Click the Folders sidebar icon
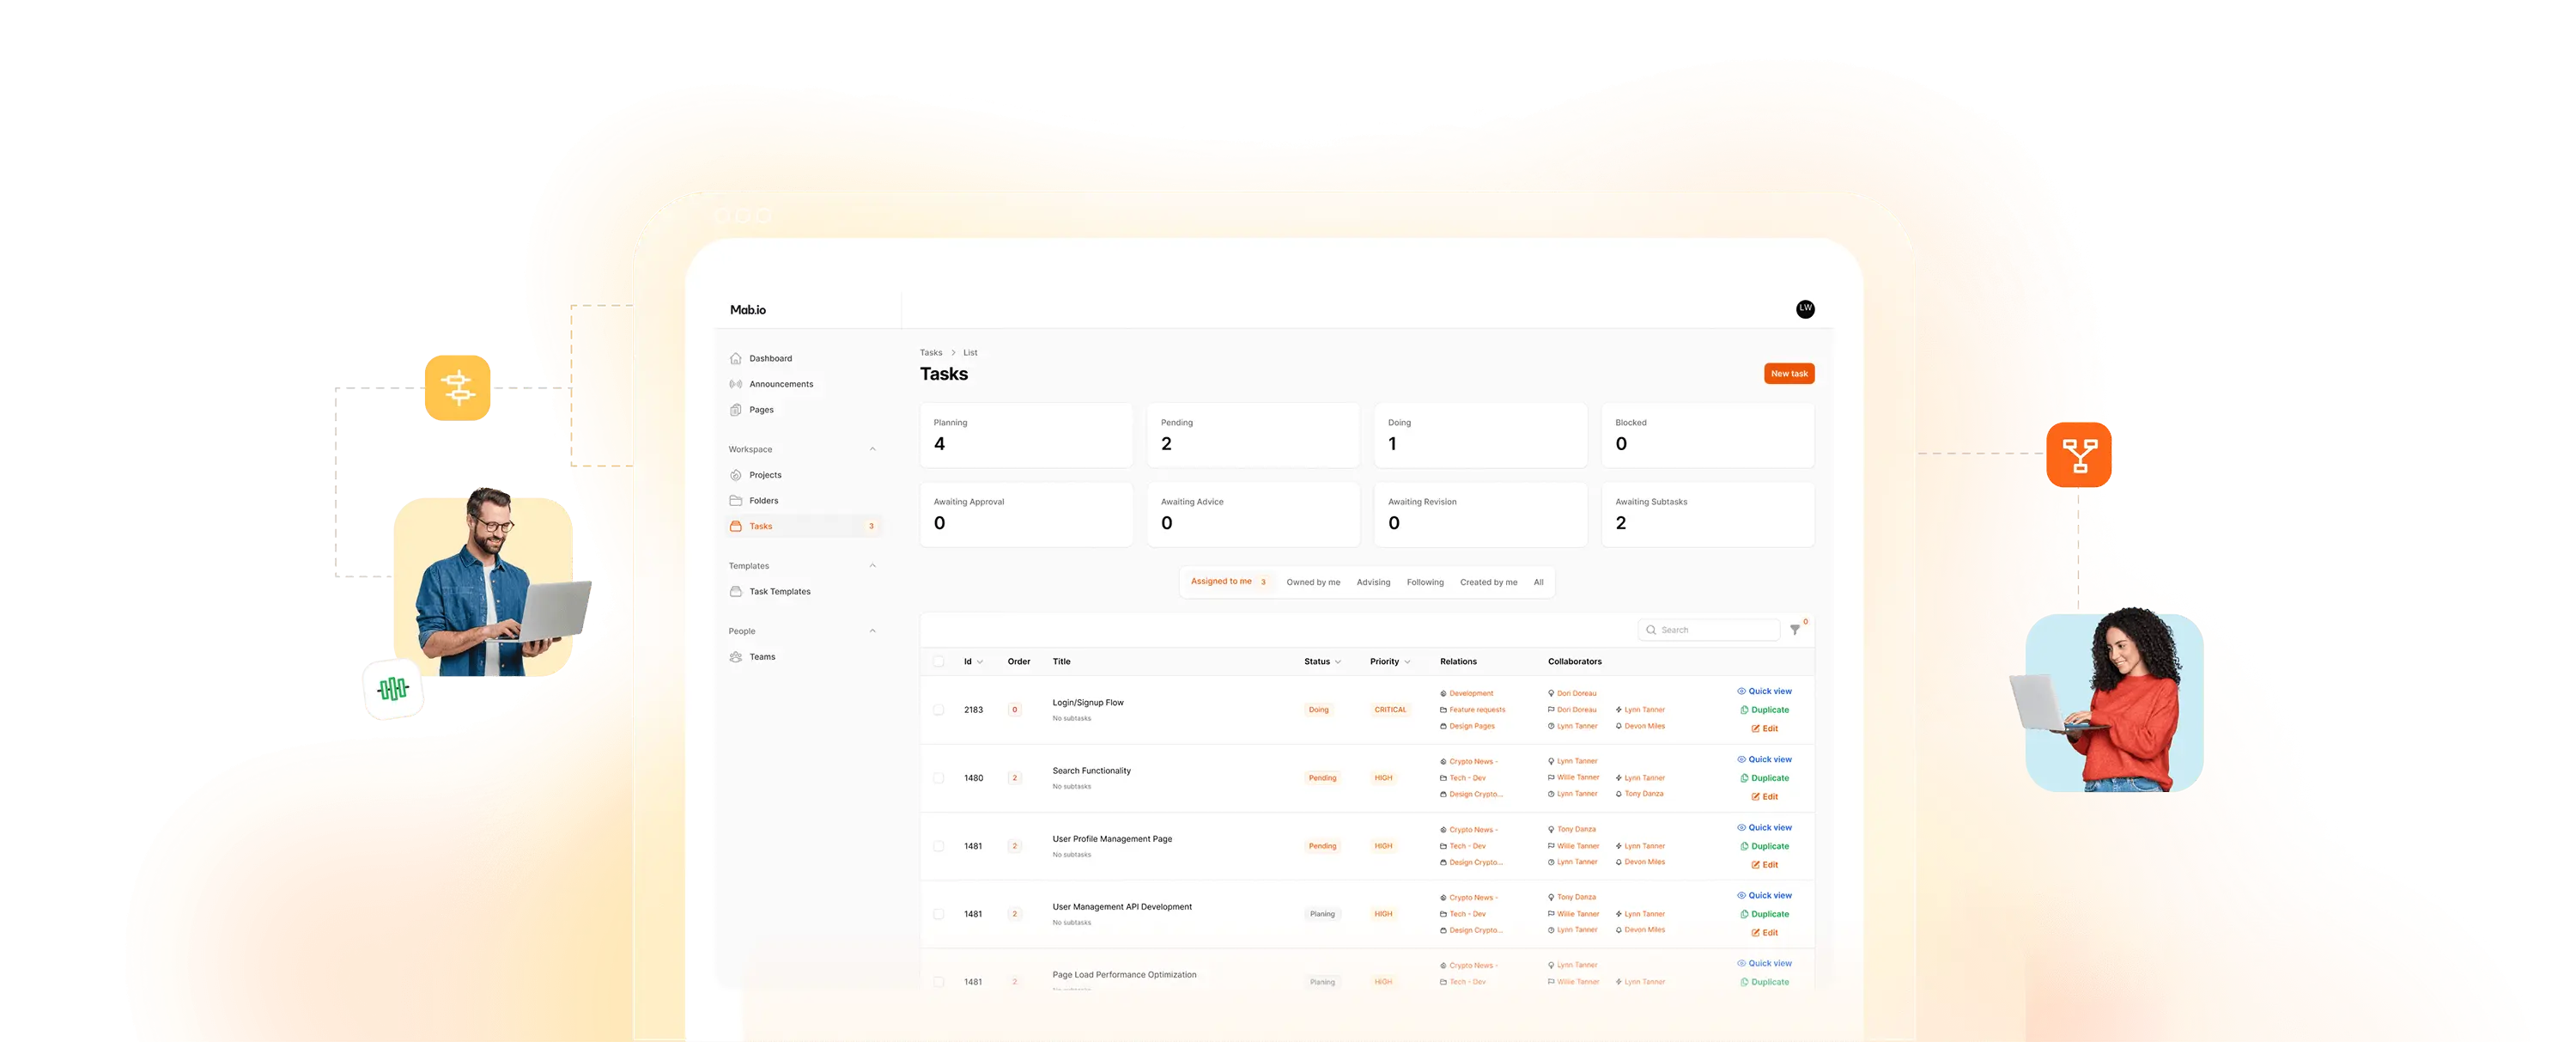The image size is (2576, 1042). [736, 501]
